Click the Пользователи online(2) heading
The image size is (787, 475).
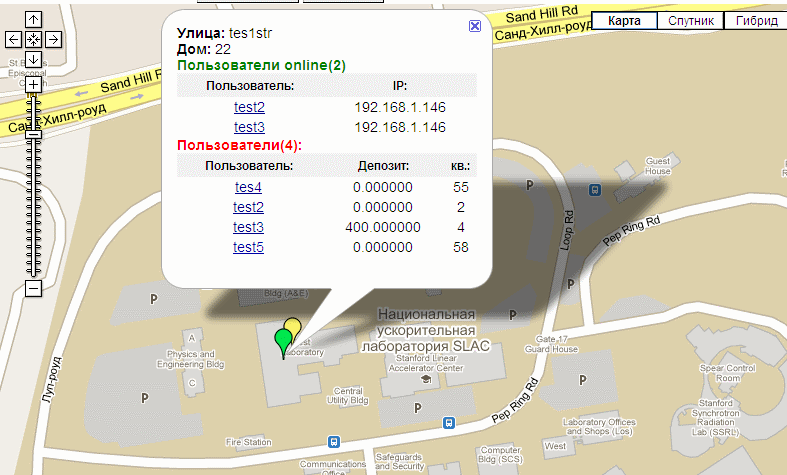(261, 65)
